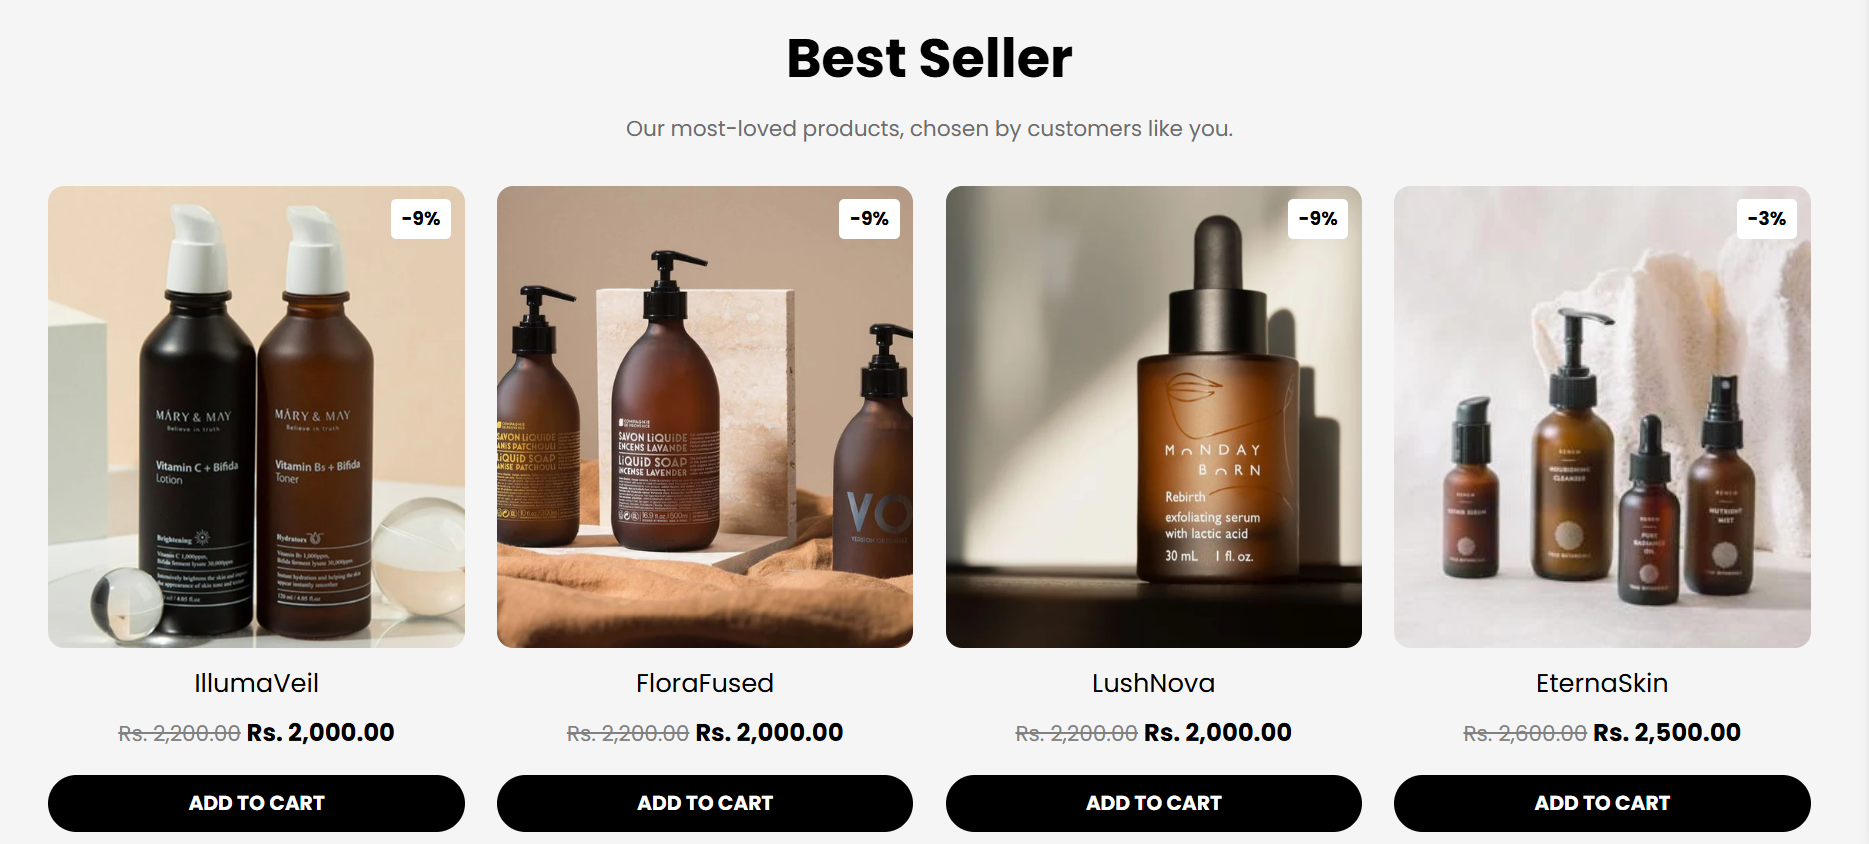Open the IllumaVeil product image
This screenshot has height=844, width=1869.
point(256,417)
